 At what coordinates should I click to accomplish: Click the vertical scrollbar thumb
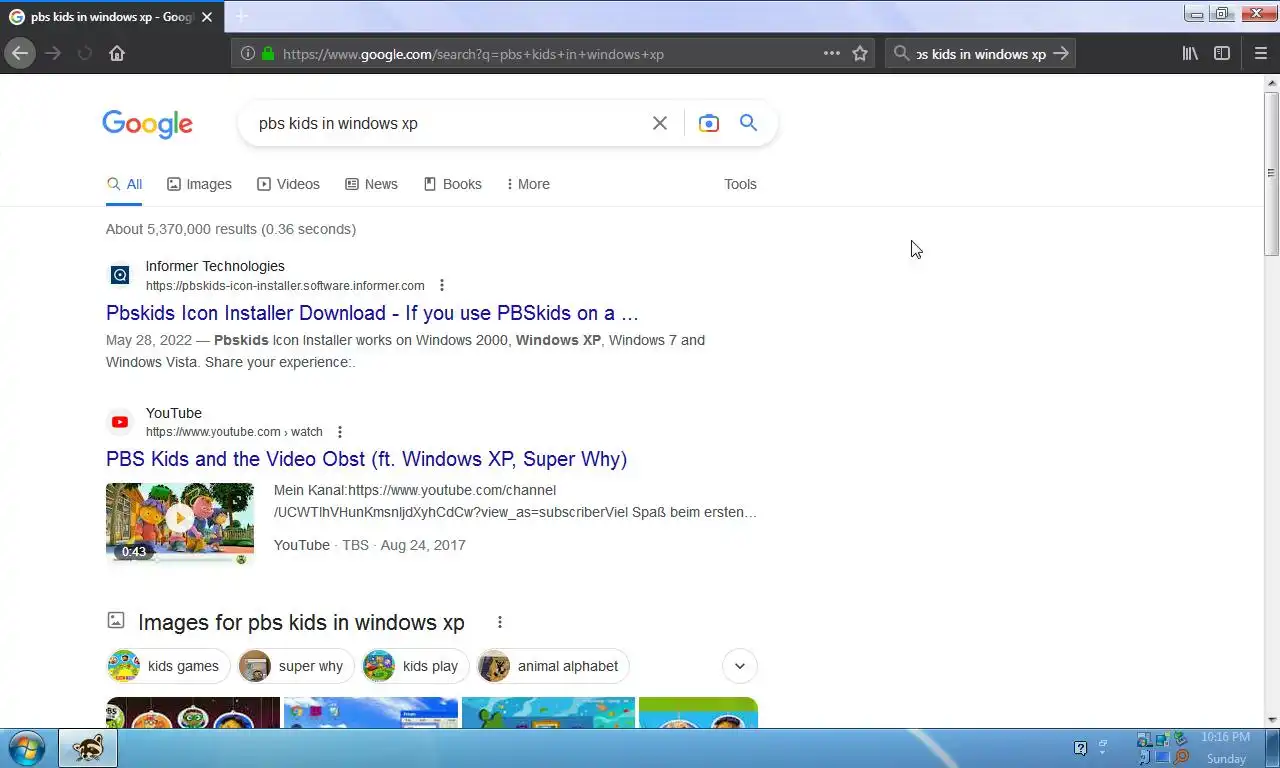point(1271,172)
